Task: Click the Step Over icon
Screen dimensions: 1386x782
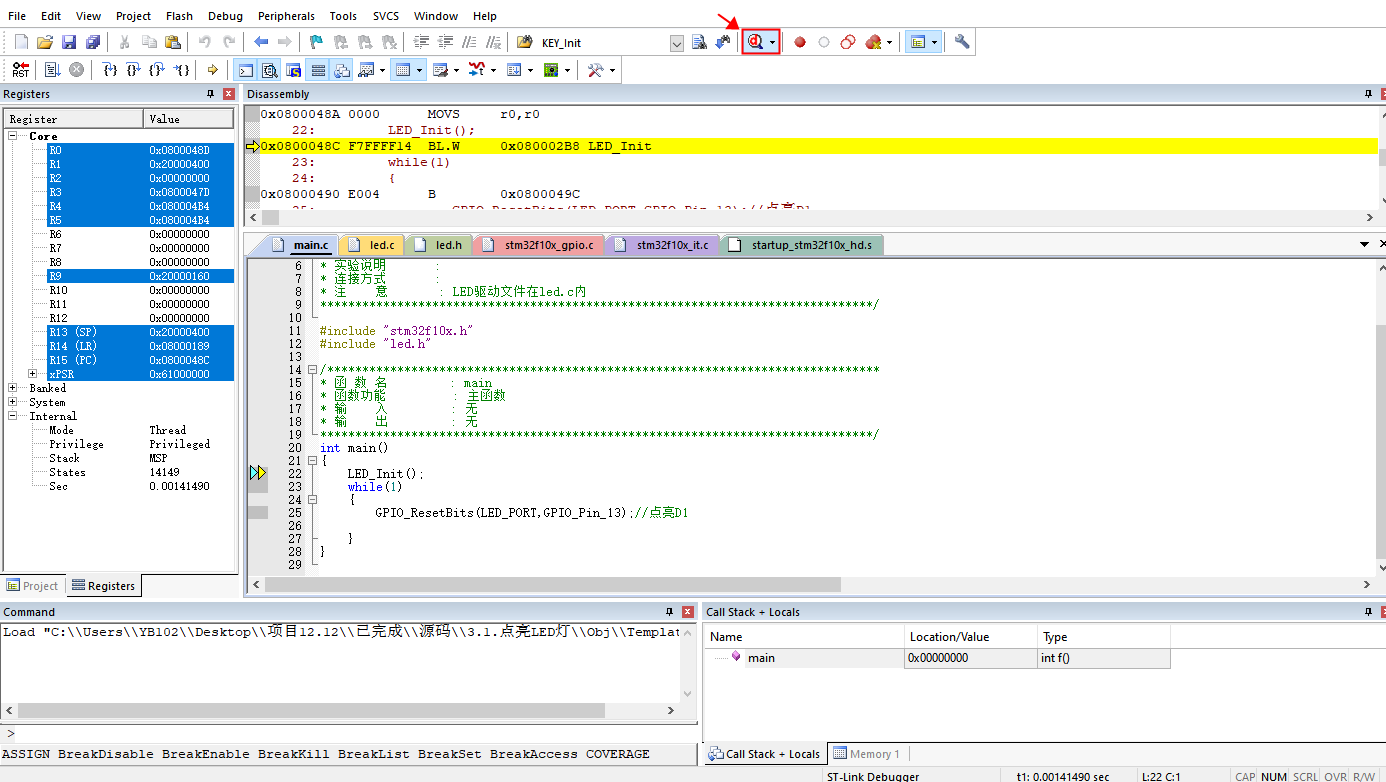Action: tap(134, 70)
